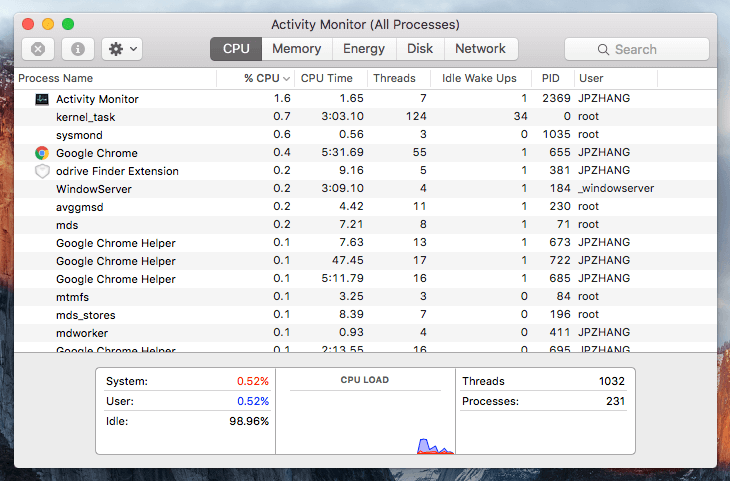Switch to the CPU tab

236,49
